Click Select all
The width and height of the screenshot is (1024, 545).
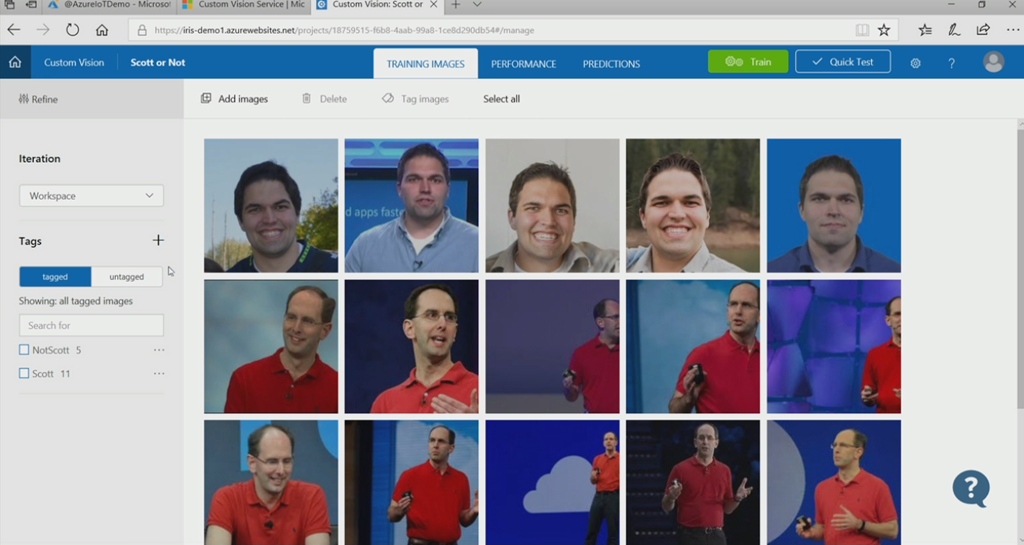click(502, 99)
